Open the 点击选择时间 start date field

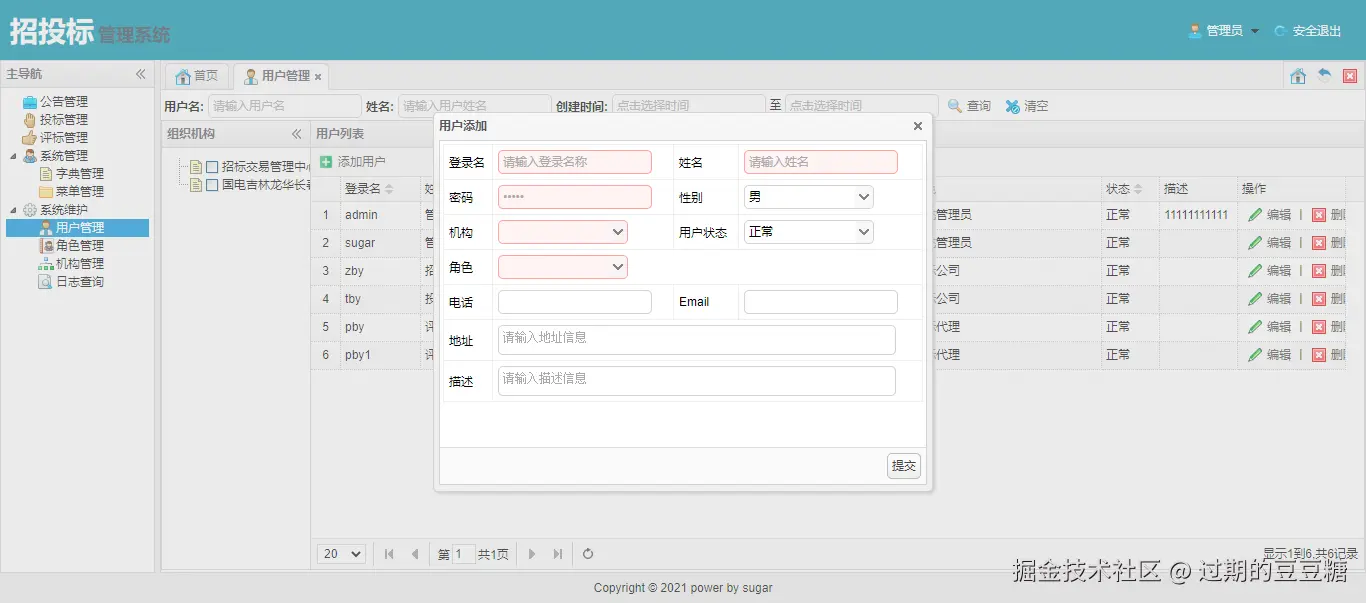click(688, 106)
